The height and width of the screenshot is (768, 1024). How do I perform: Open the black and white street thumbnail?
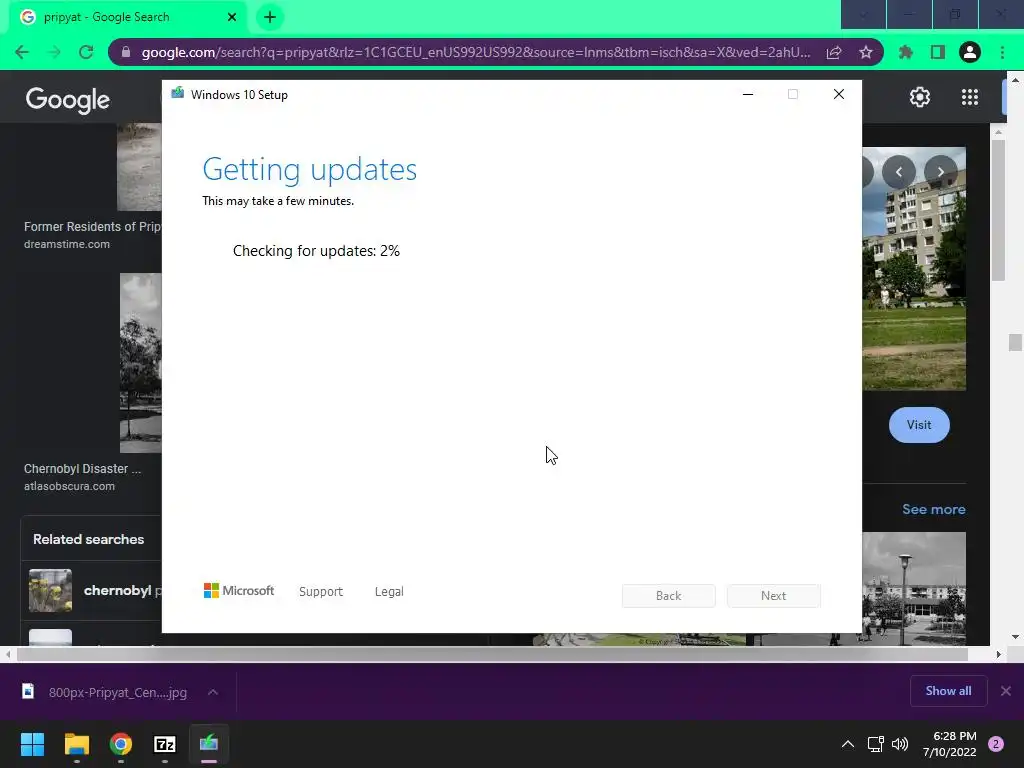[914, 588]
